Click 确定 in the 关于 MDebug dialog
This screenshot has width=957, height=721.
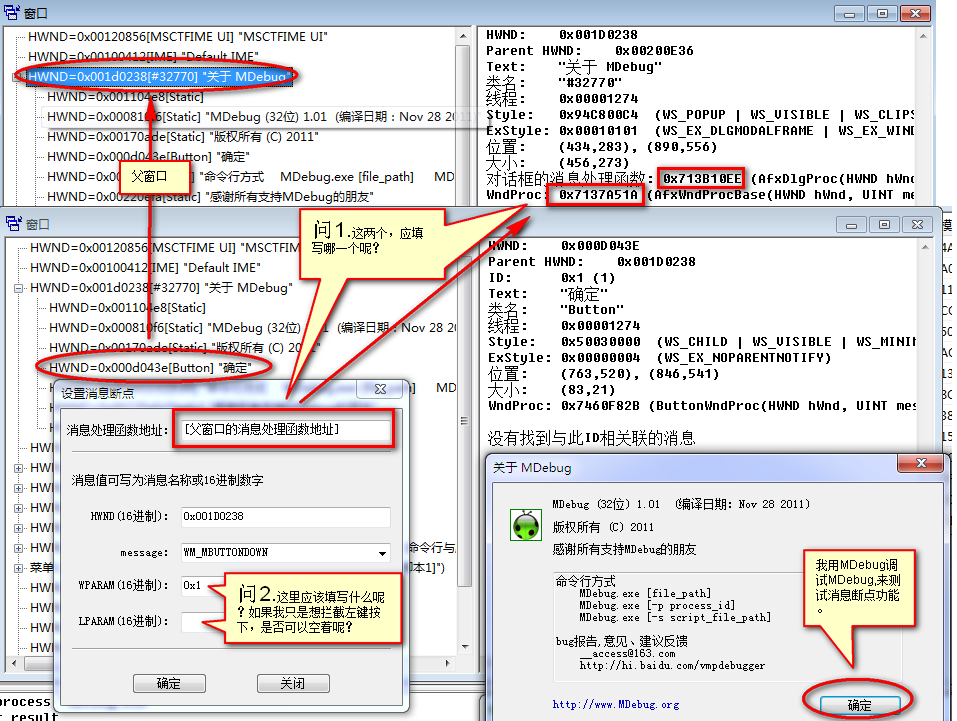pos(859,705)
